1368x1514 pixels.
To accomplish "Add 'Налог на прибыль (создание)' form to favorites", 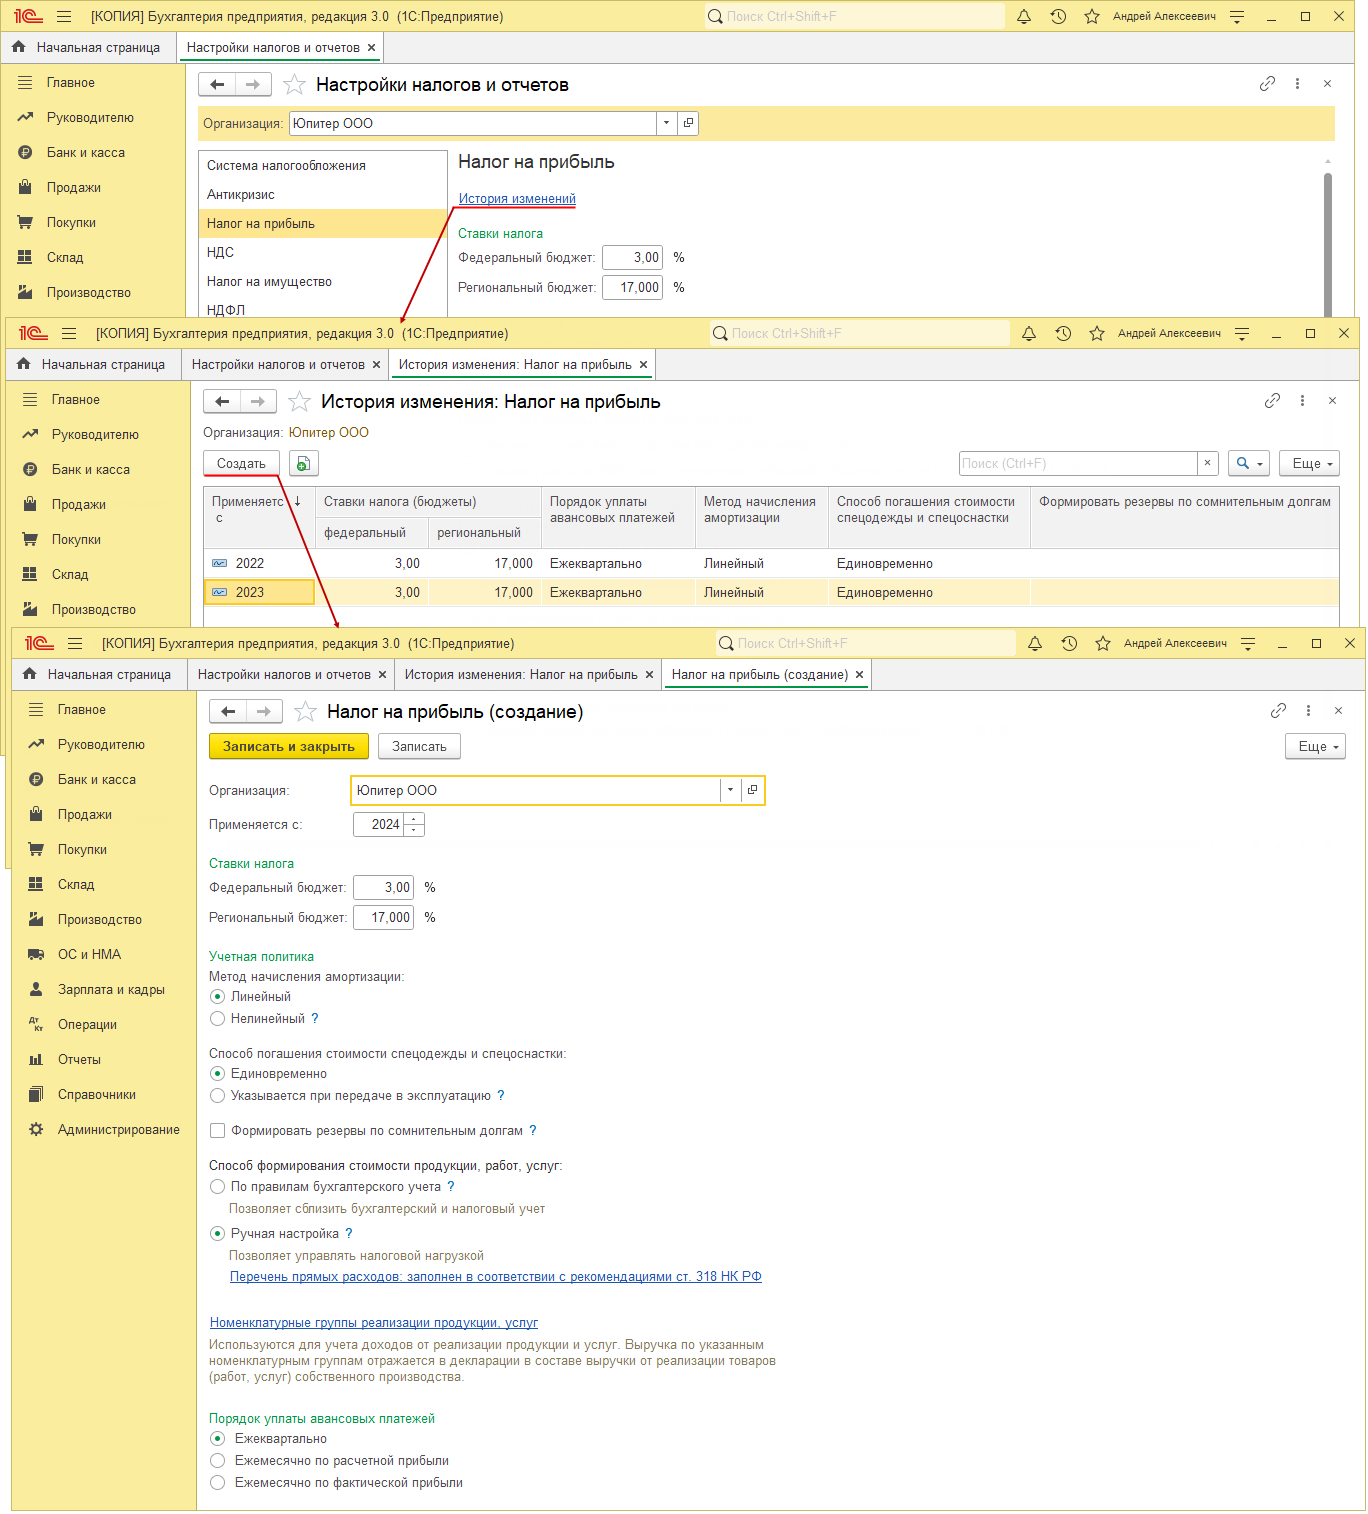I will 306,712.
